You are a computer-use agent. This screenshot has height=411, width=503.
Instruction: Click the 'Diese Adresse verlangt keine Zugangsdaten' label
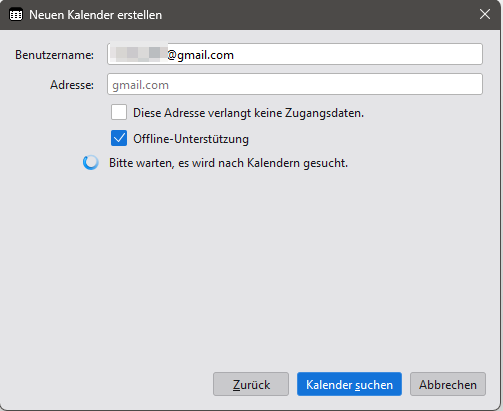tap(248, 113)
